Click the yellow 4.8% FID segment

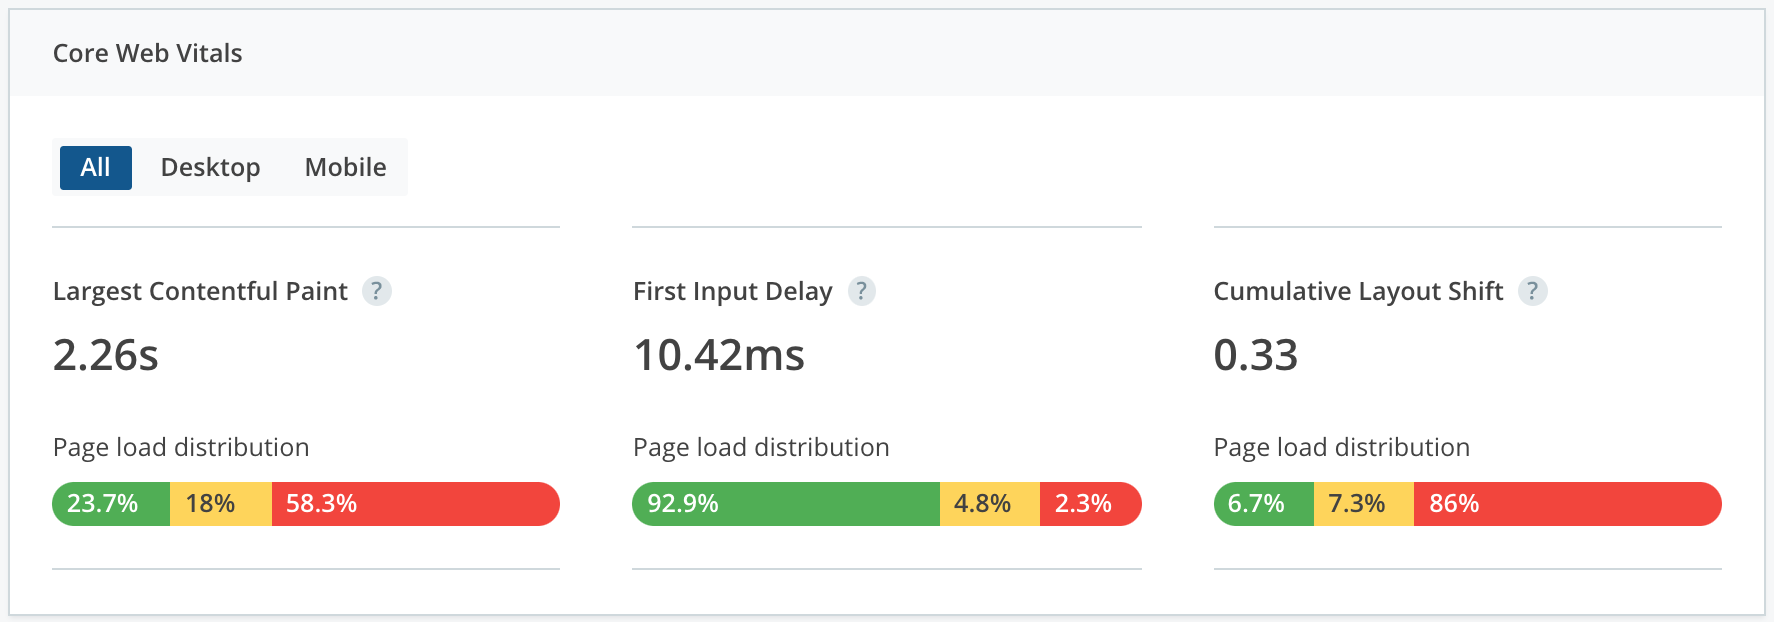click(x=990, y=504)
